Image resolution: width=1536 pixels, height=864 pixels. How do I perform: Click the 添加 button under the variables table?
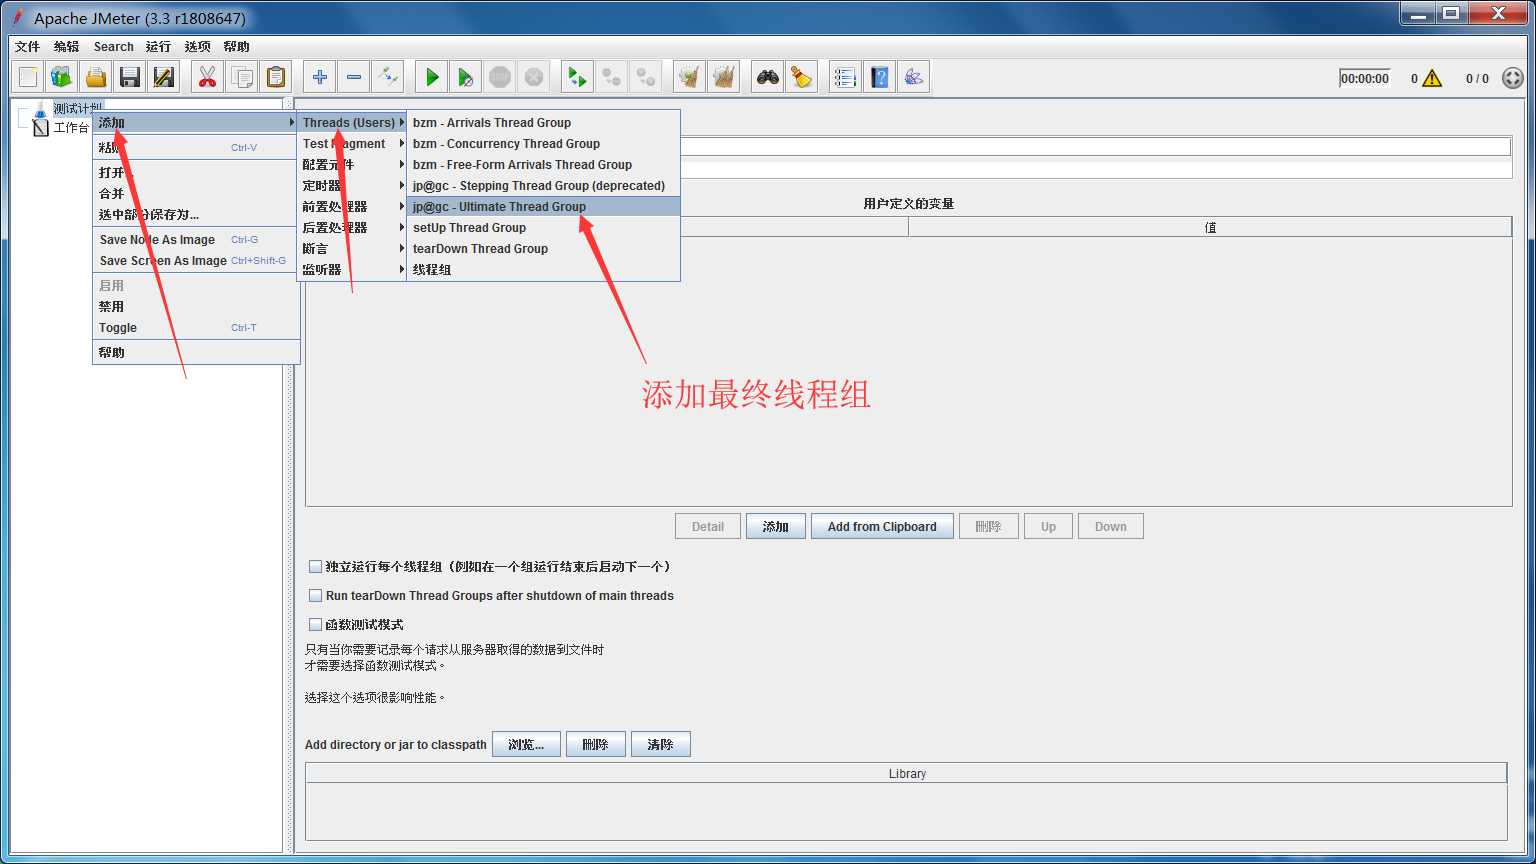(x=776, y=527)
